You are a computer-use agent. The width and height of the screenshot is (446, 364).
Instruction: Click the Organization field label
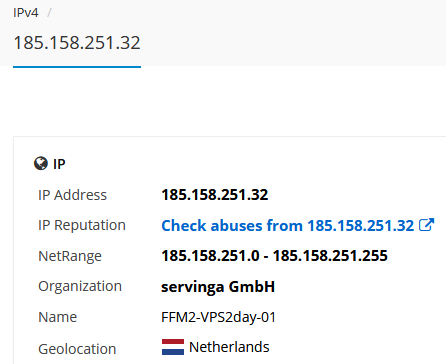point(80,287)
